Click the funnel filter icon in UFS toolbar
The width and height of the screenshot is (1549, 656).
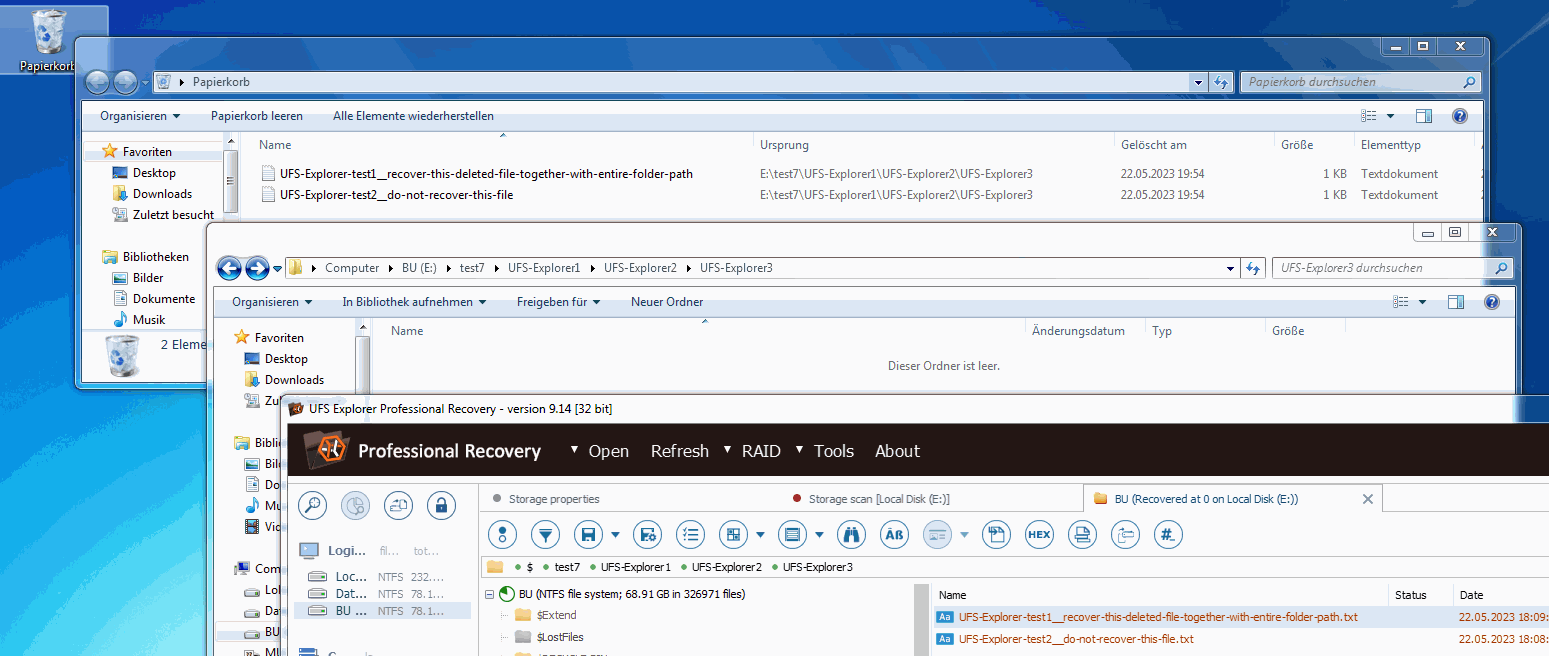[545, 535]
